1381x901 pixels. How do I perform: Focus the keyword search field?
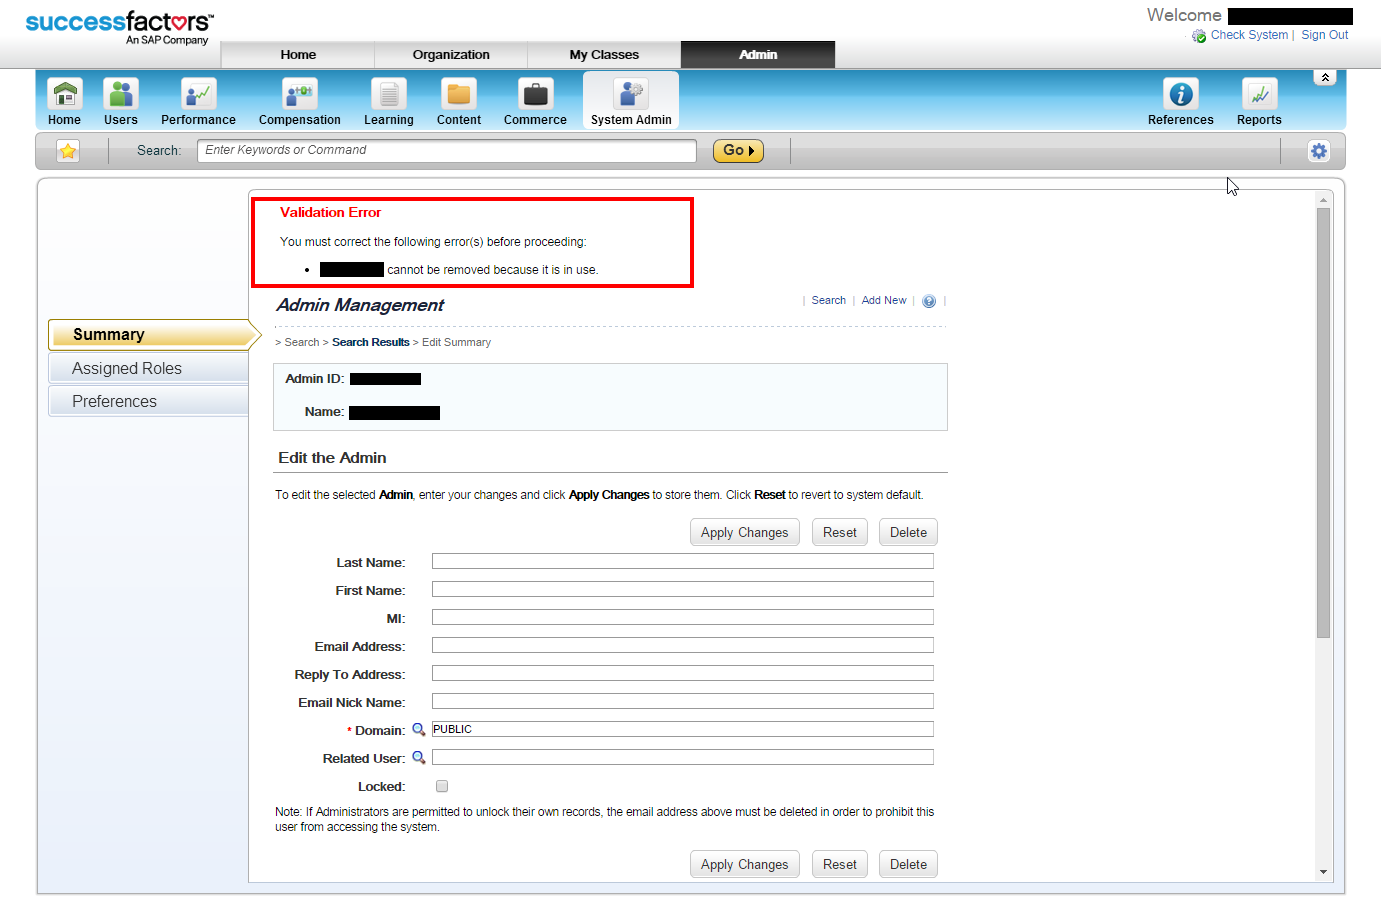coord(447,151)
